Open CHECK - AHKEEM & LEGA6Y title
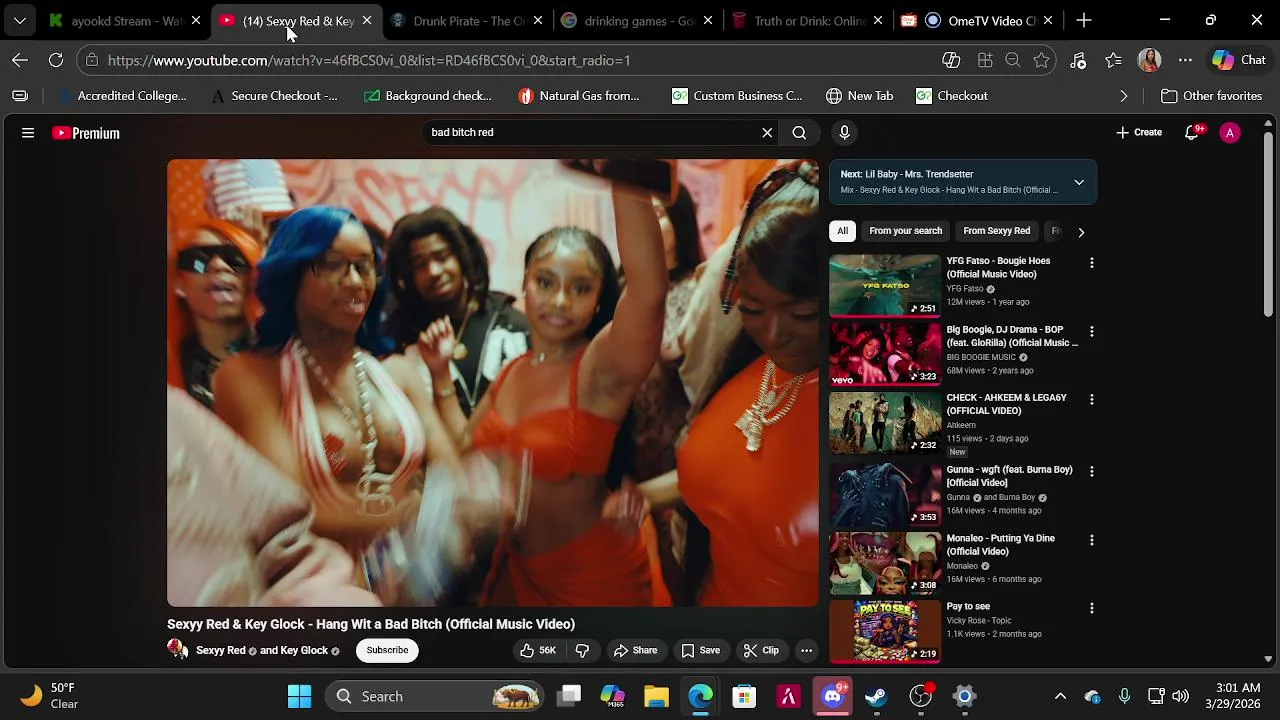1280x720 pixels. [x=1007, y=404]
